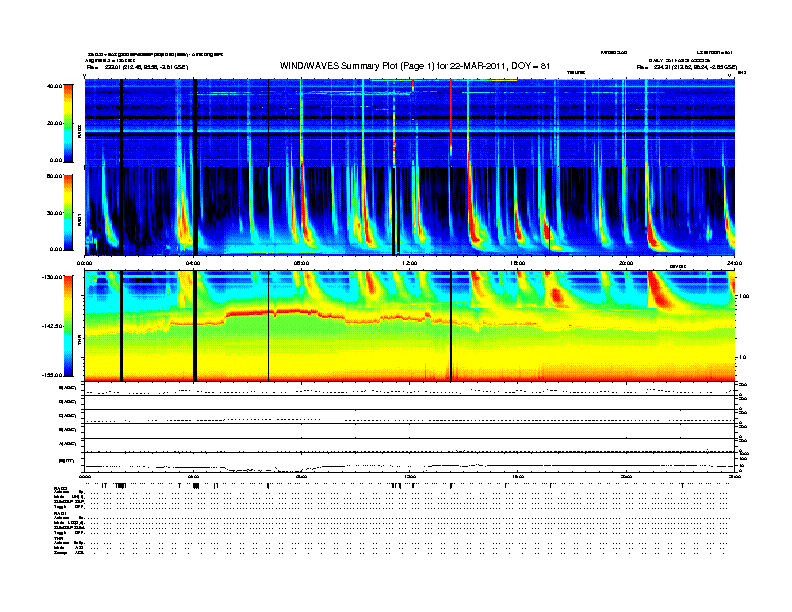Click the 04:00 tick under RAD1 panel

193,263
